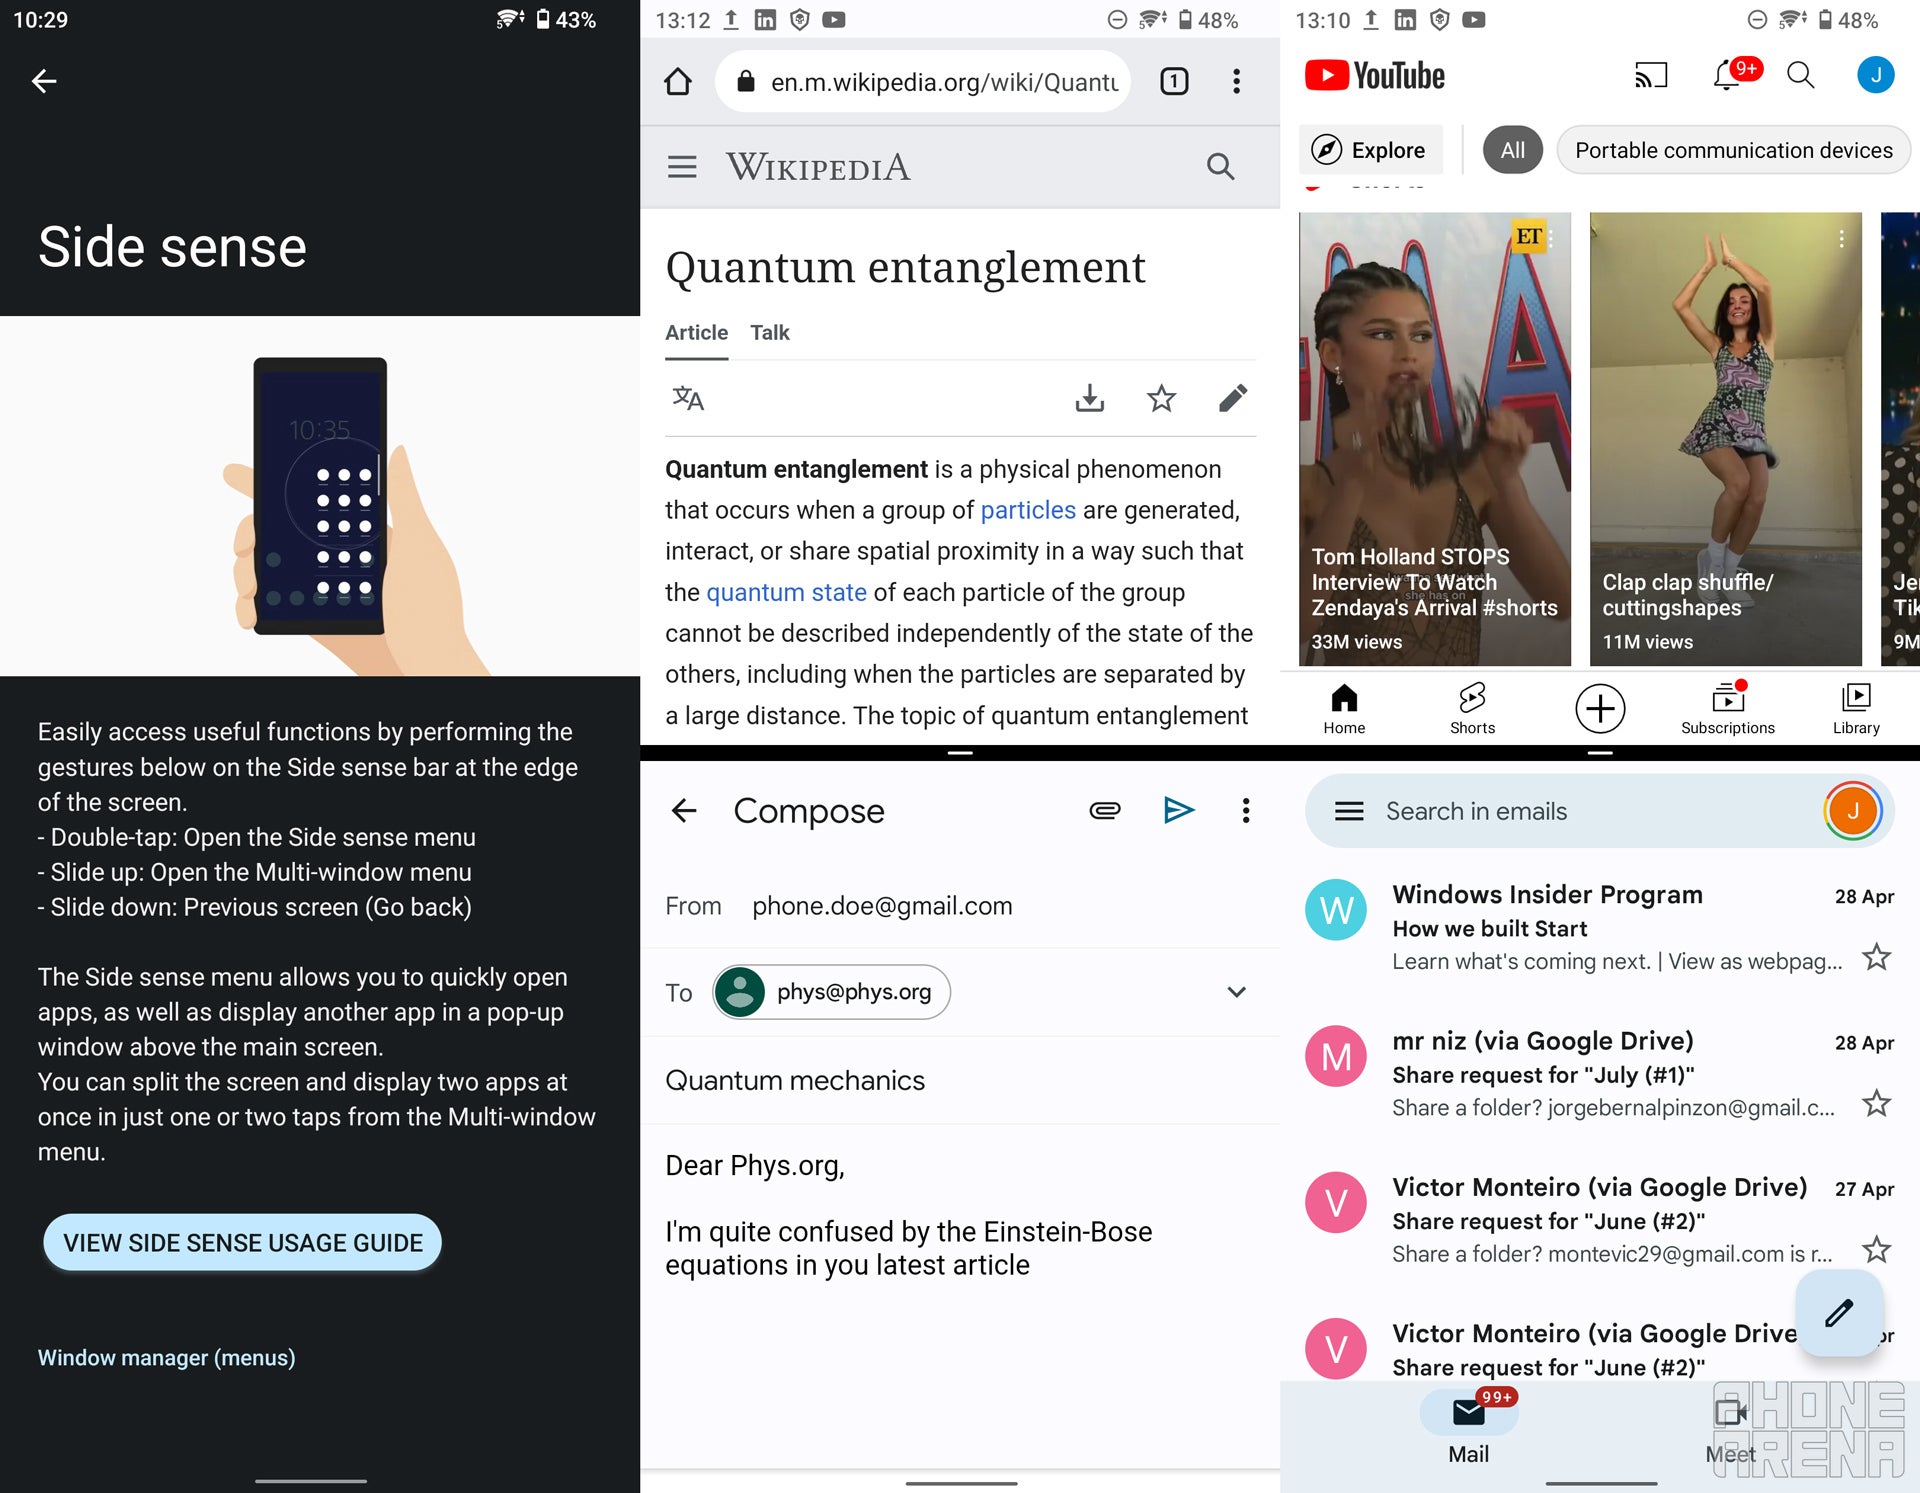Click the email send arrow icon

(x=1178, y=809)
